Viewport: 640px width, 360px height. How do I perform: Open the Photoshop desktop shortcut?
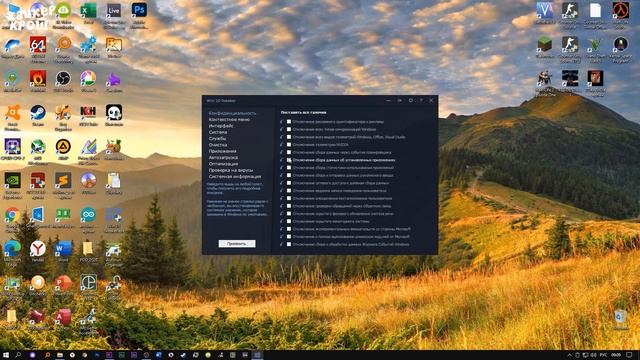pos(139,10)
